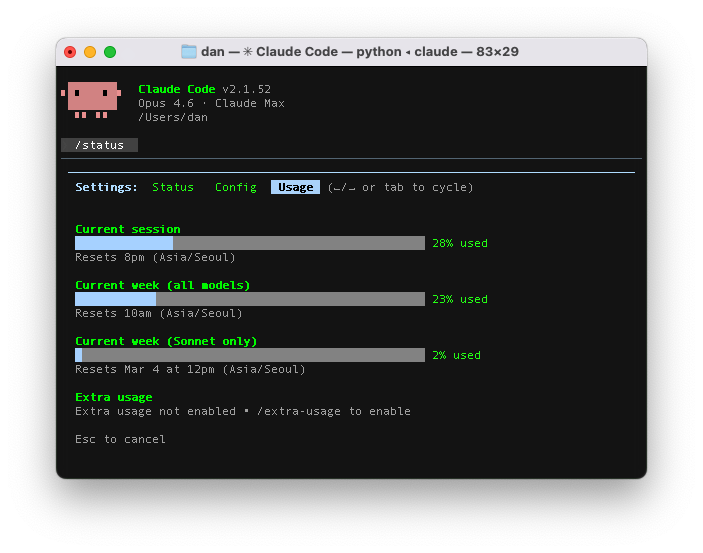The width and height of the screenshot is (703, 553).
Task: Click the 'Current session' heading
Action: click(128, 229)
